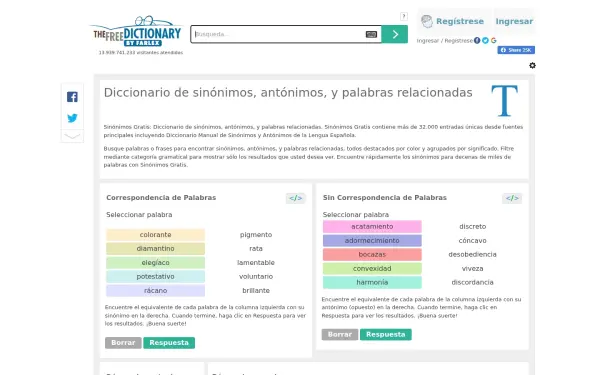Click Facebook Share 25K button

516,50
